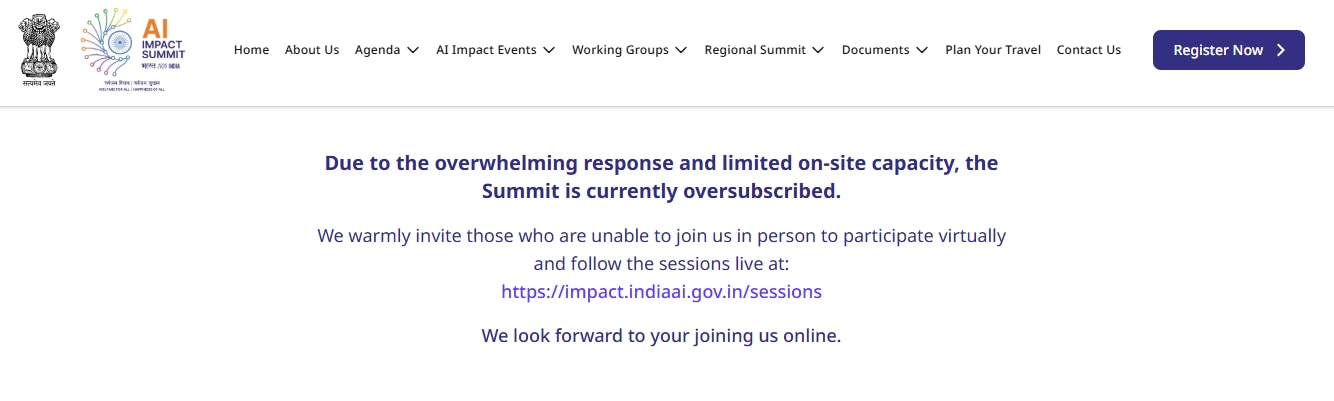Open the About Us page
1334x401 pixels.
[x=312, y=50]
